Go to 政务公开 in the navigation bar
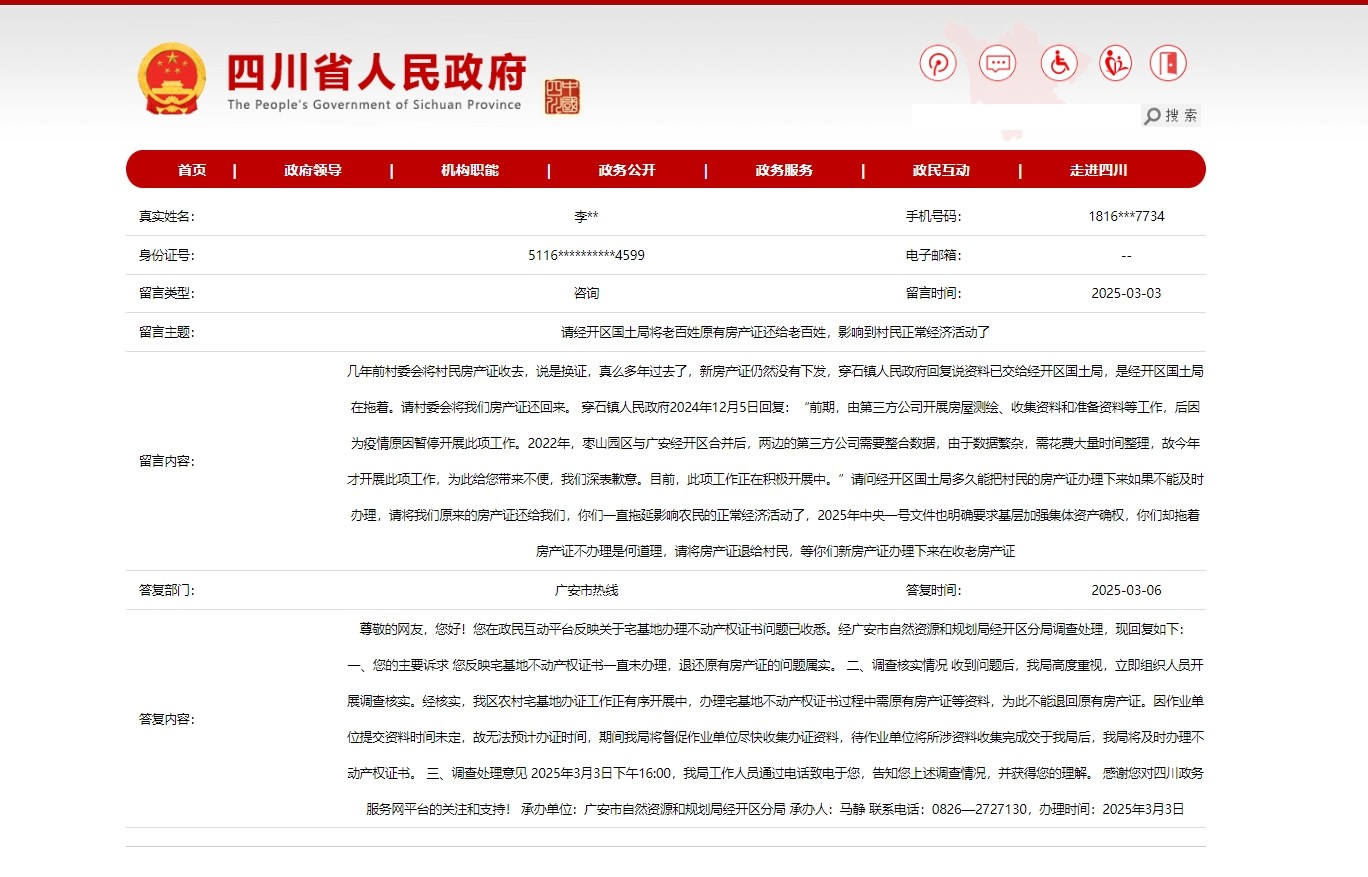The width and height of the screenshot is (1368, 877). (627, 170)
